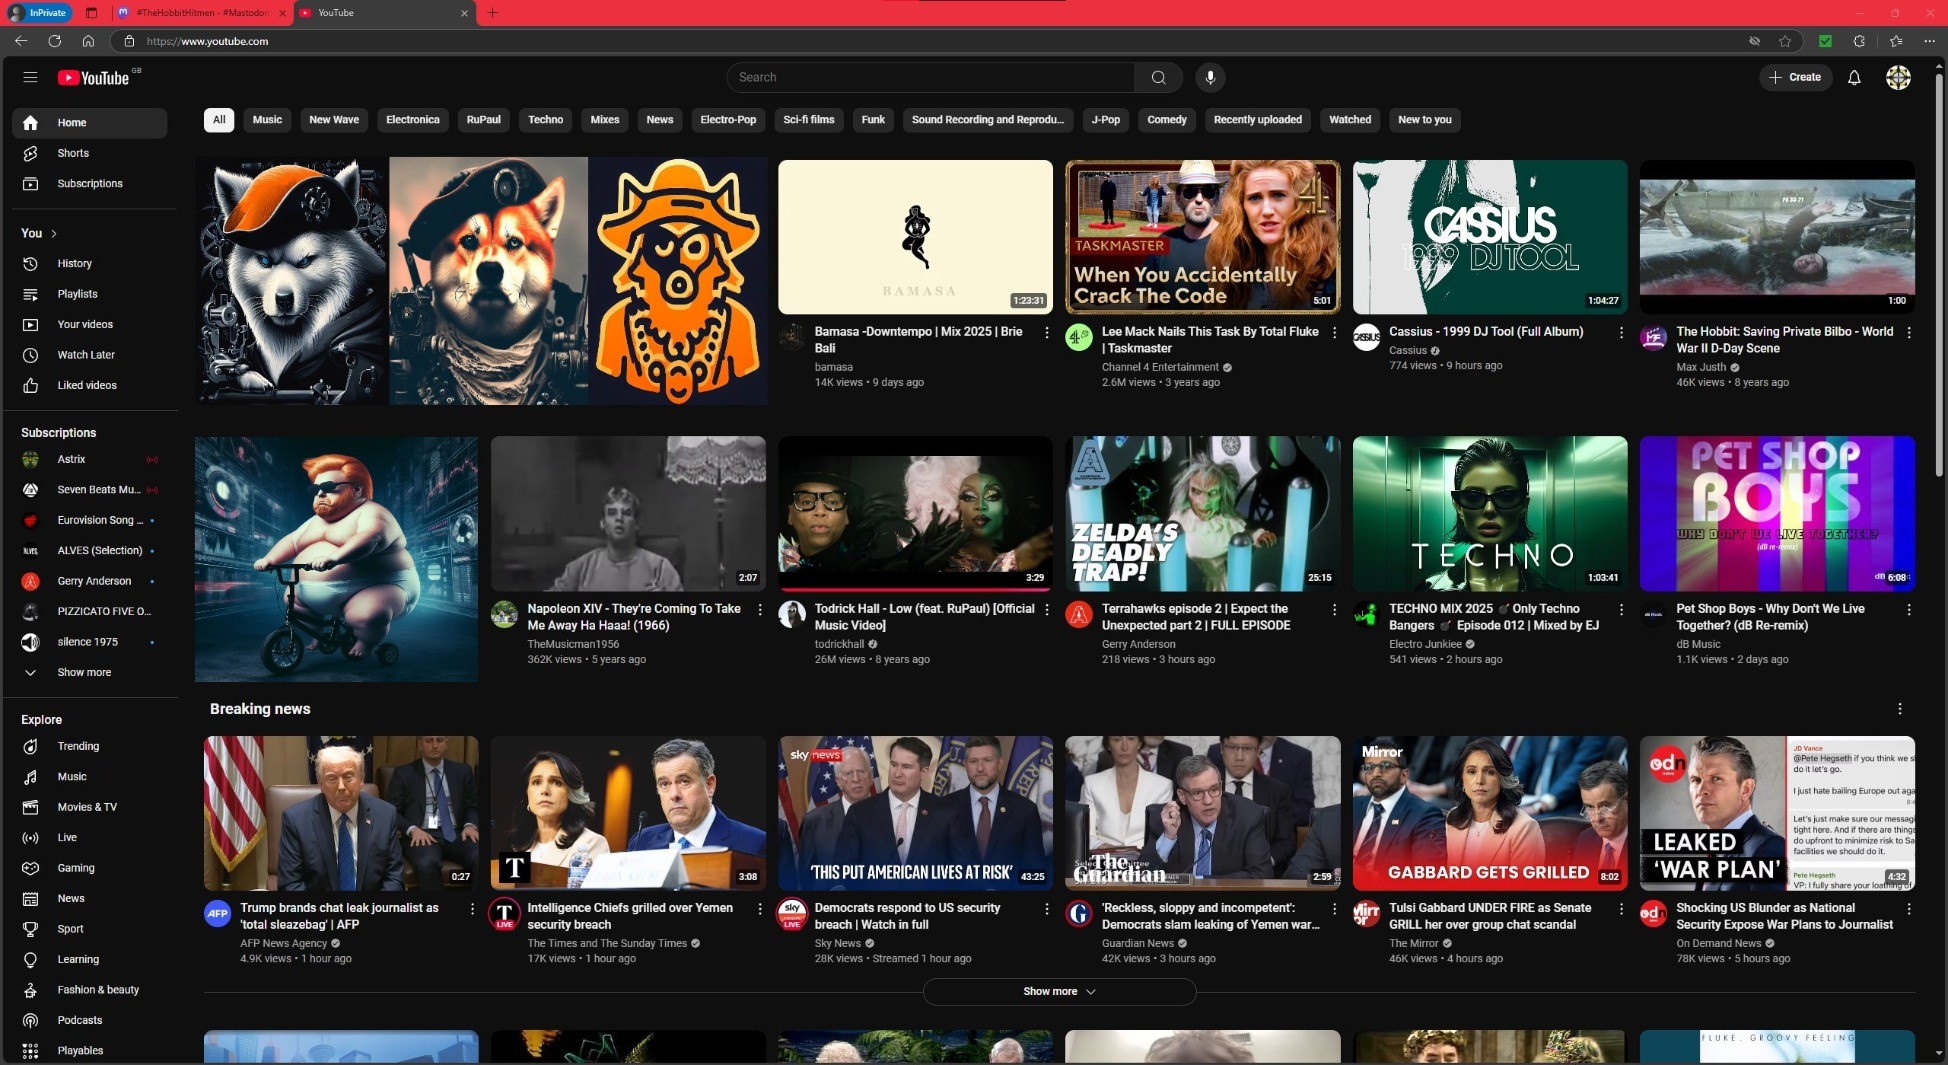Open History in sidebar
The image size is (1948, 1065).
[89, 263]
